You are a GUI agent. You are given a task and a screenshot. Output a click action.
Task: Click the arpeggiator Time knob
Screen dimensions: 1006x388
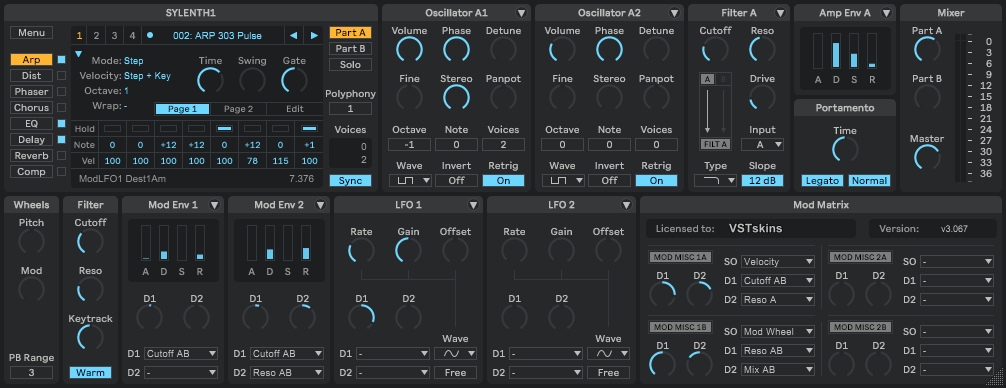click(x=210, y=80)
